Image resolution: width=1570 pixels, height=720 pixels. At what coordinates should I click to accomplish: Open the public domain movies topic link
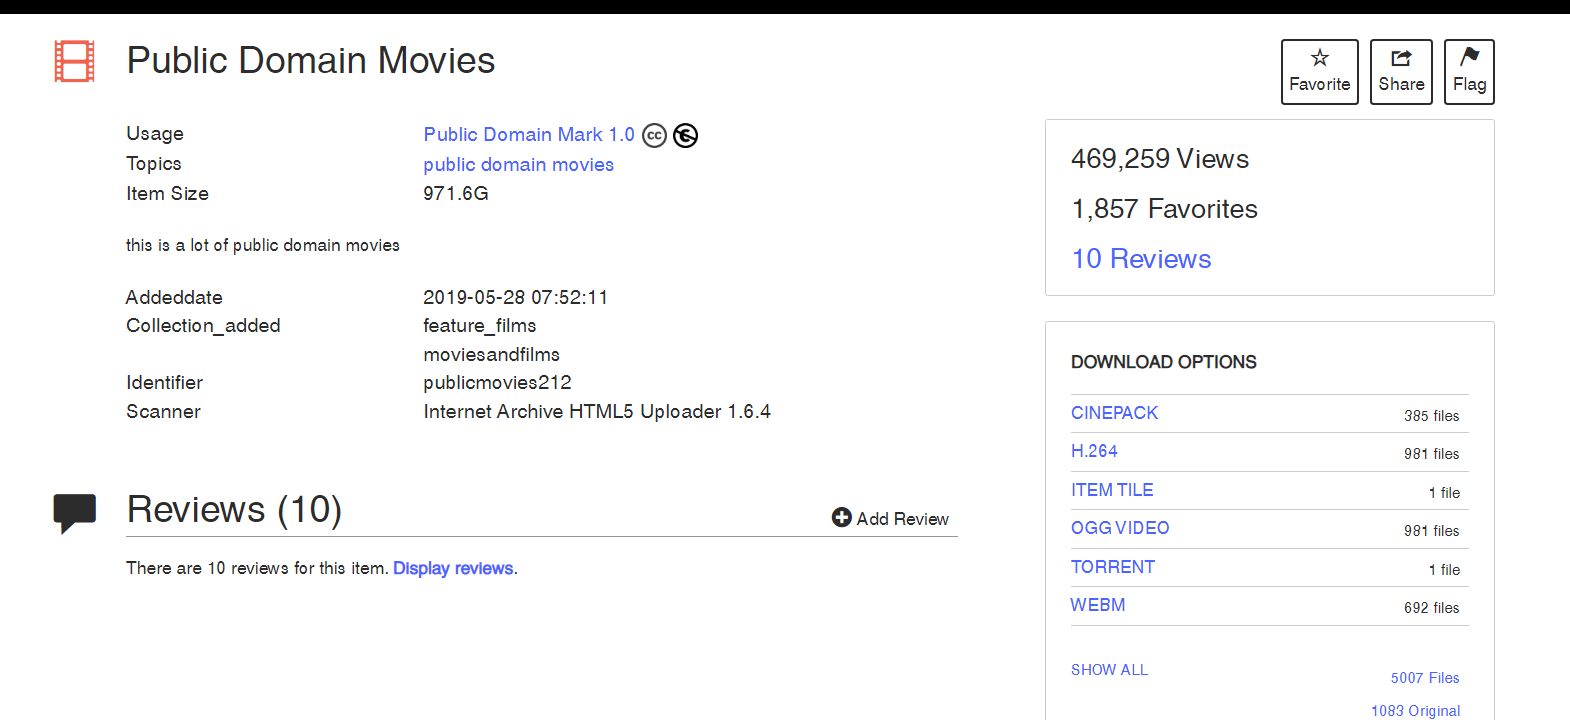[518, 164]
